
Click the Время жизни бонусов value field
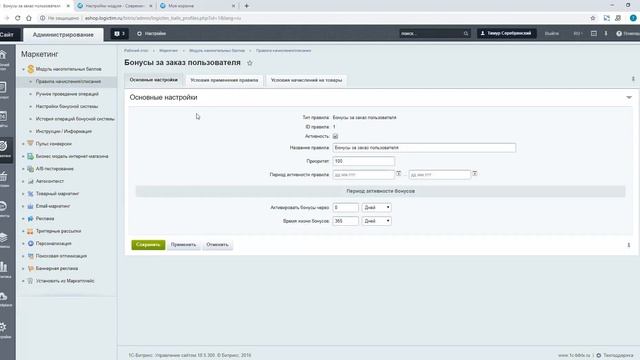345,221
